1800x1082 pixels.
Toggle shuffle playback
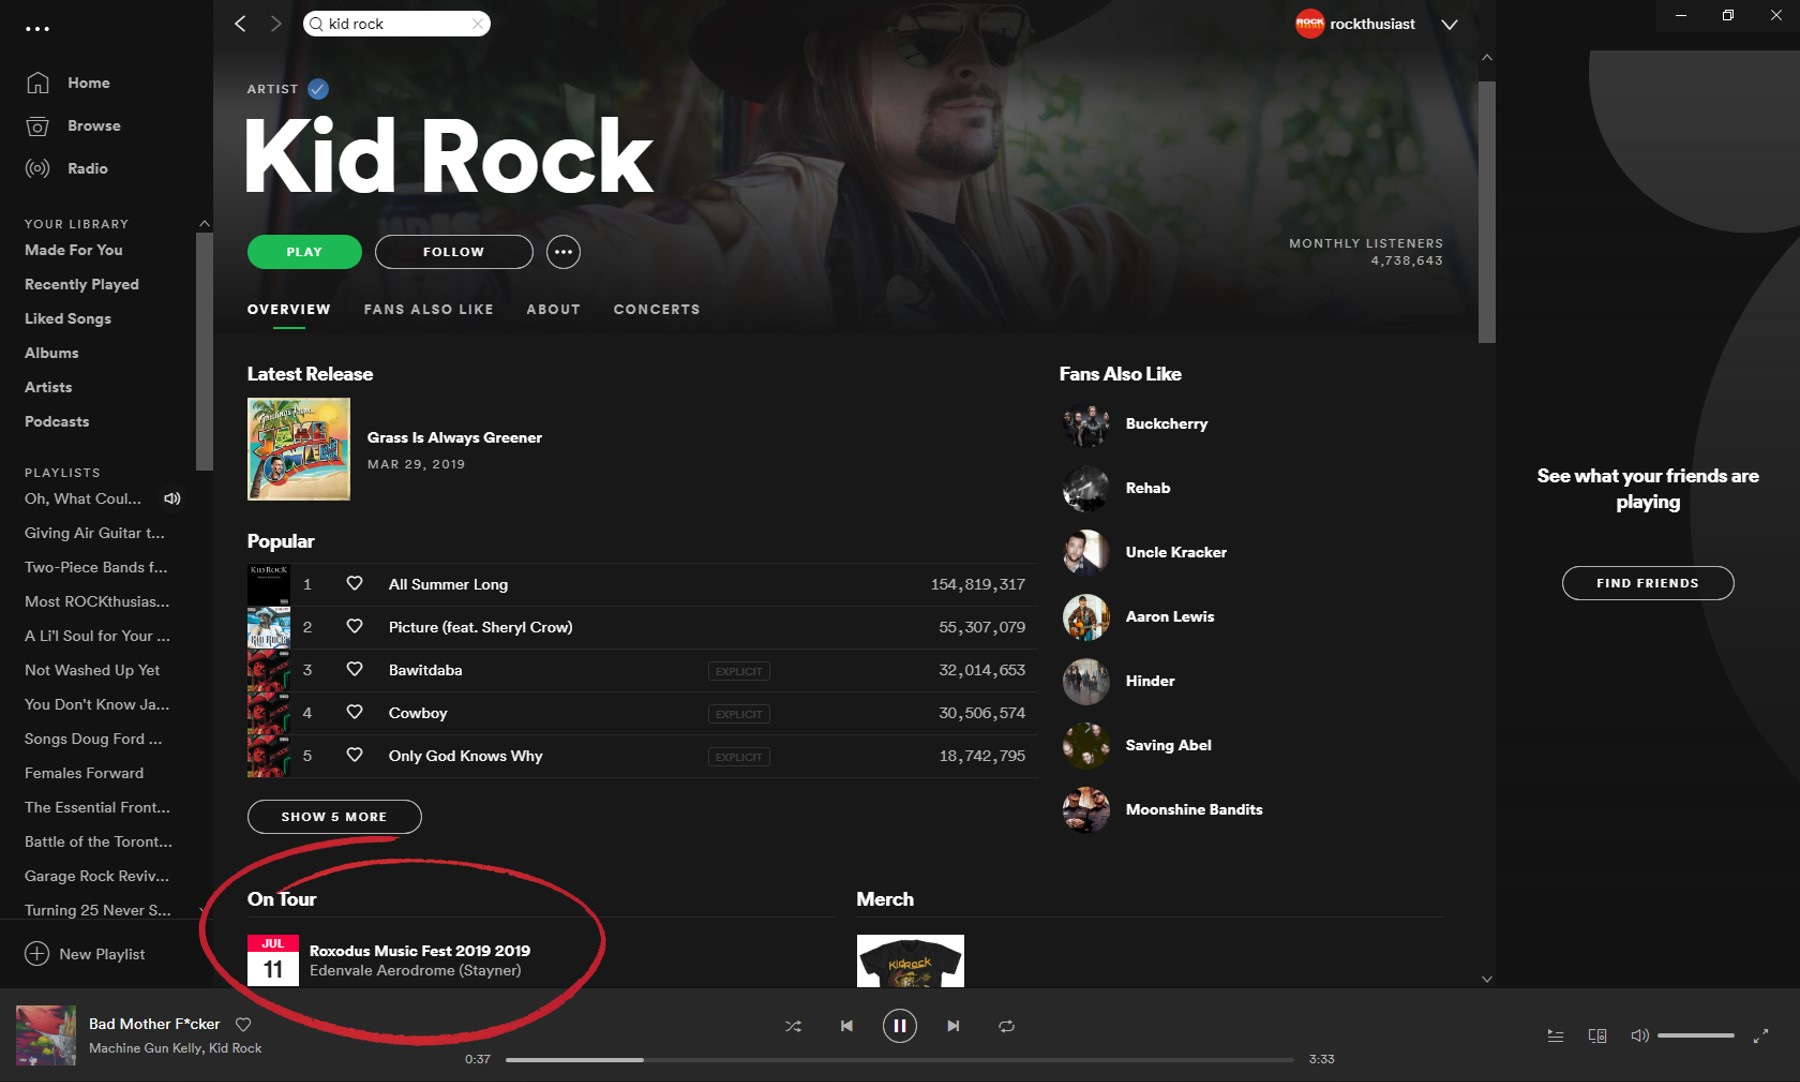click(793, 1026)
